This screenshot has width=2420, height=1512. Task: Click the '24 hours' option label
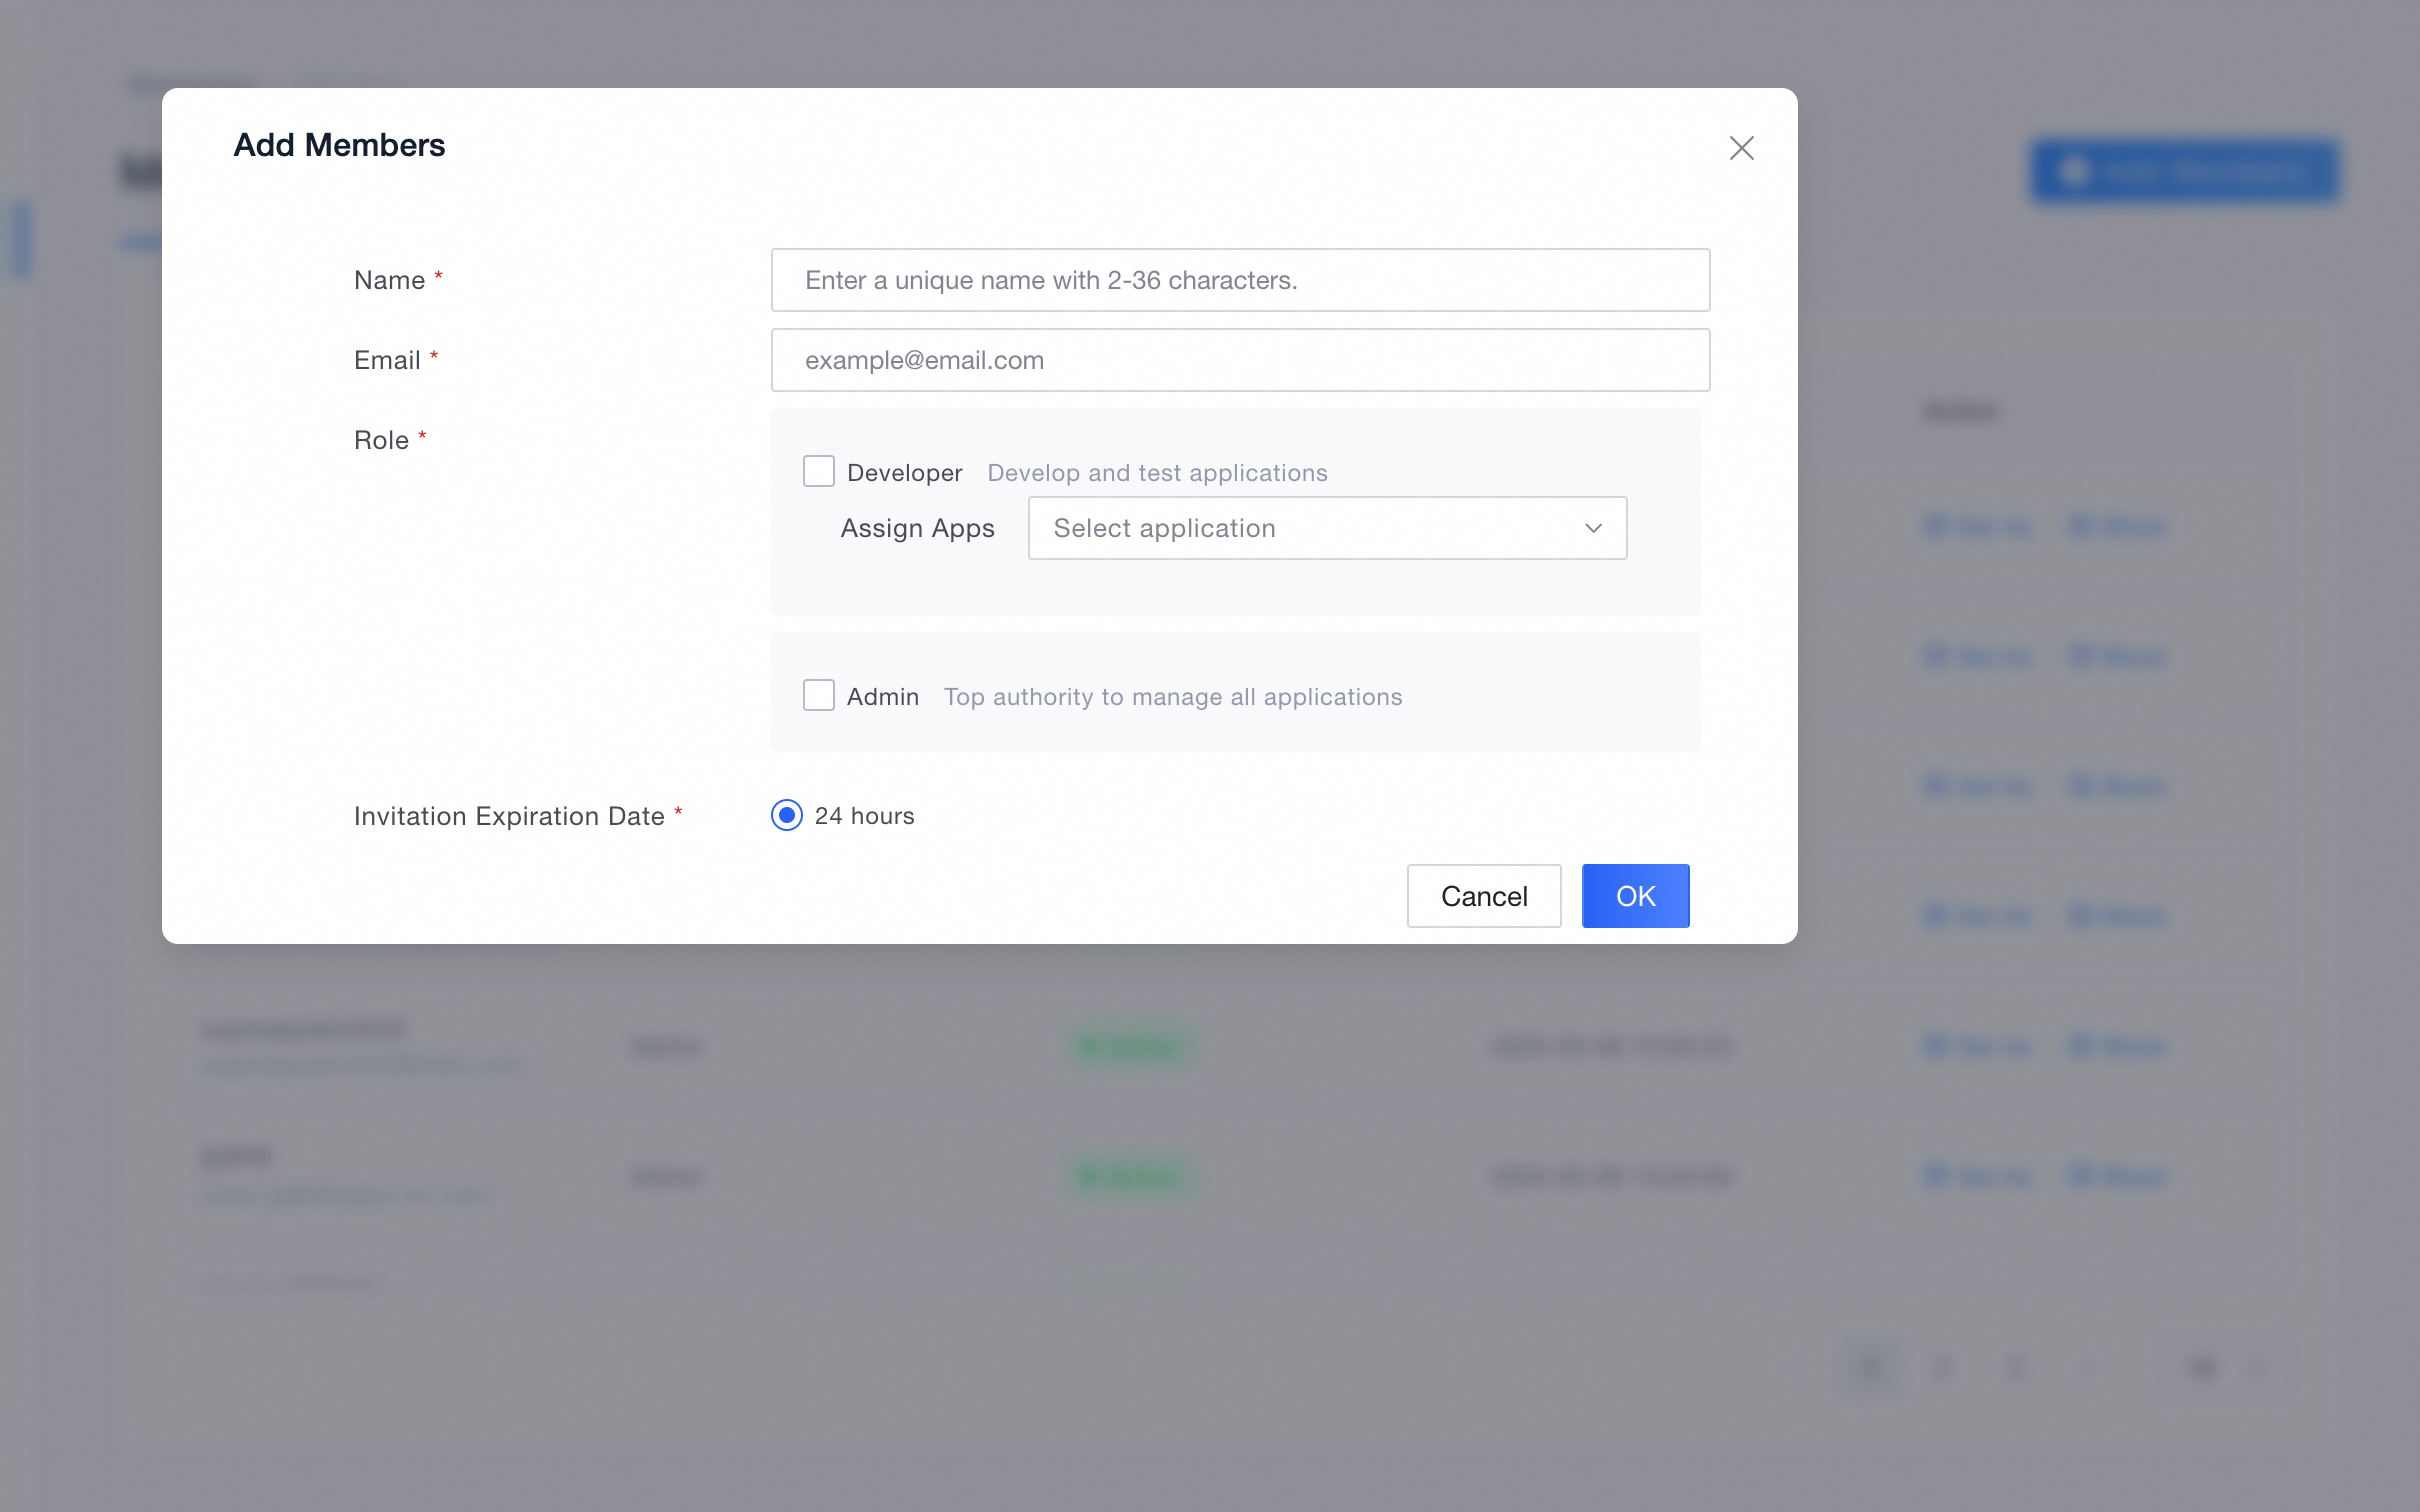coord(864,816)
